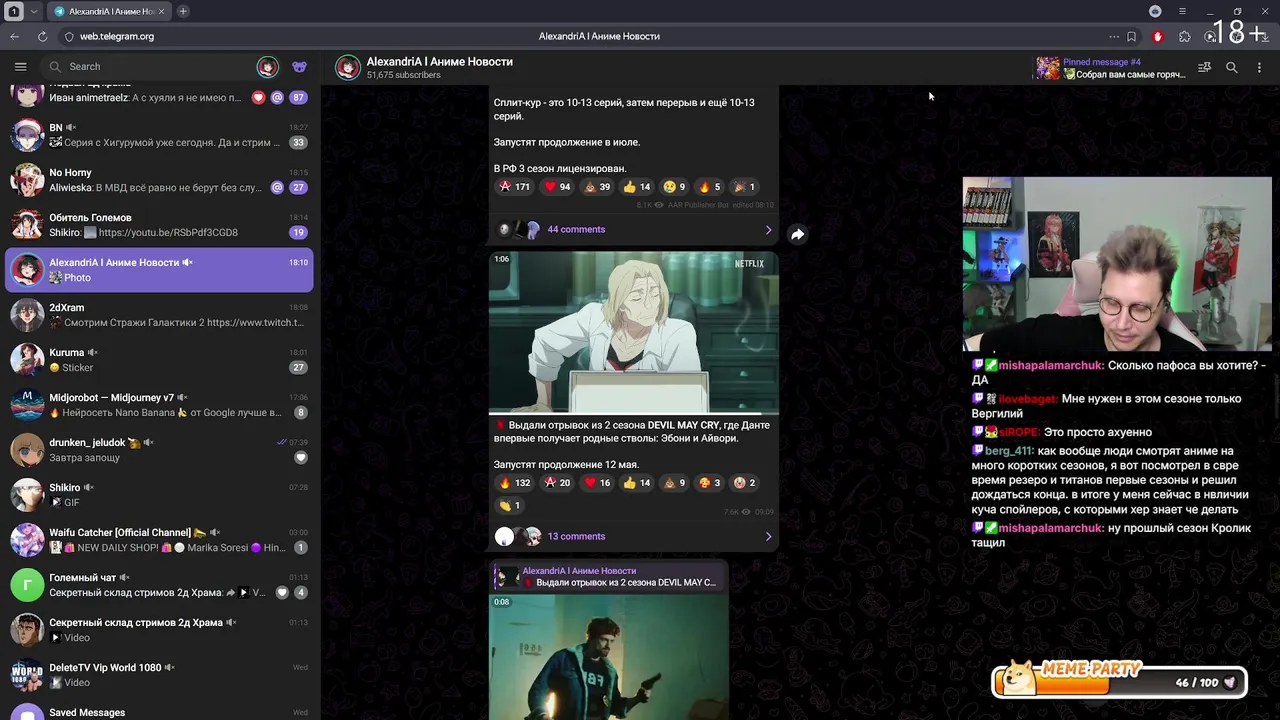
Task: Click the browser back arrow
Action: click(14, 36)
